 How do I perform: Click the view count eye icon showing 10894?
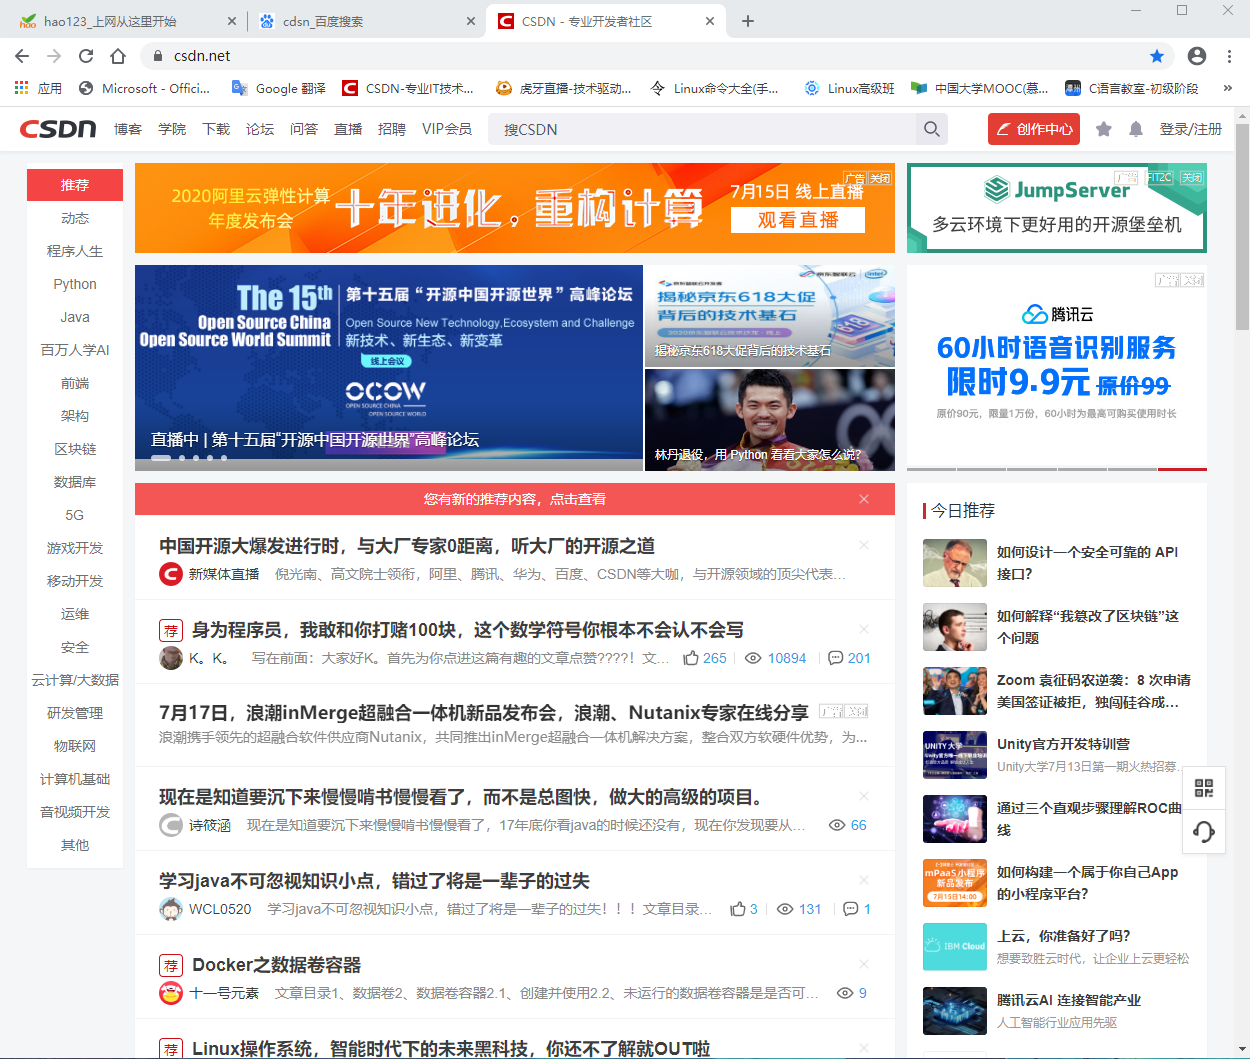click(754, 658)
